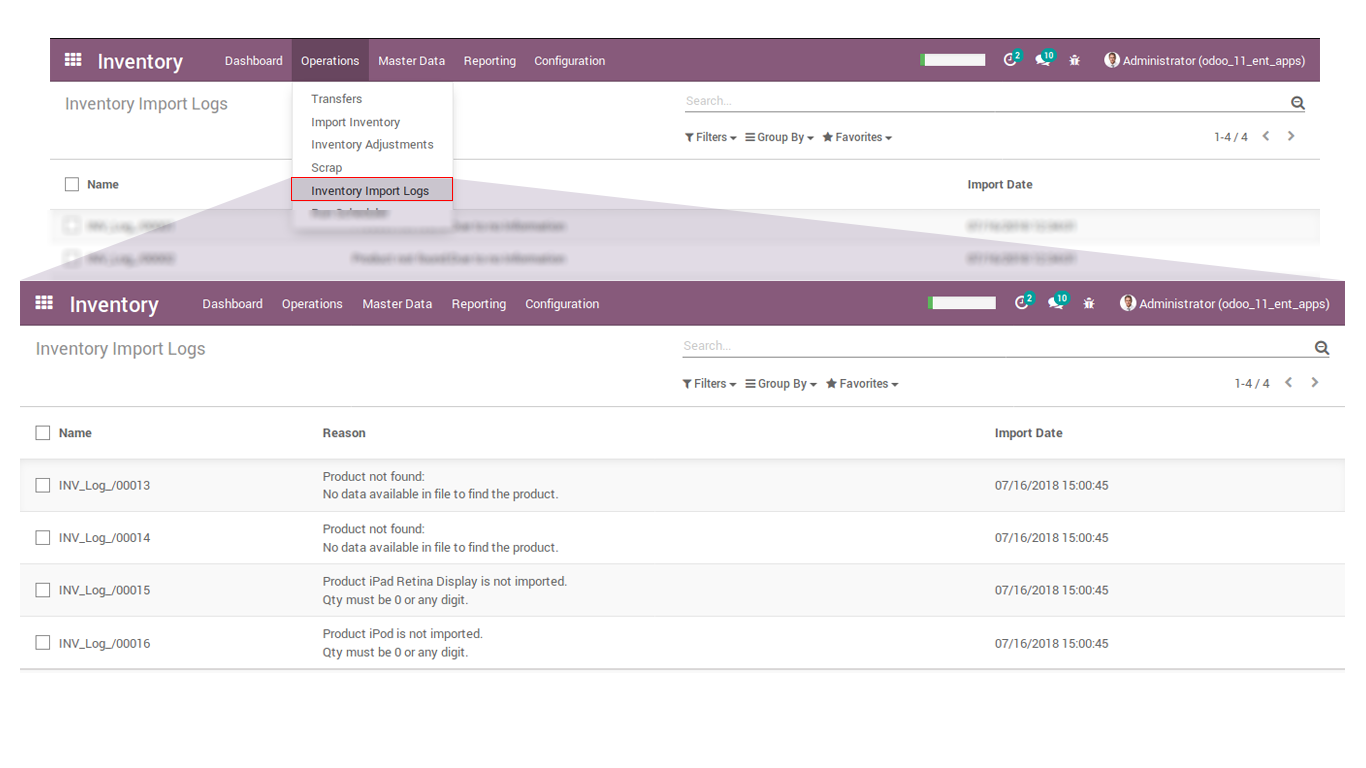Open the INV_Log_/00014 log record
The image size is (1366, 768).
(x=105, y=538)
